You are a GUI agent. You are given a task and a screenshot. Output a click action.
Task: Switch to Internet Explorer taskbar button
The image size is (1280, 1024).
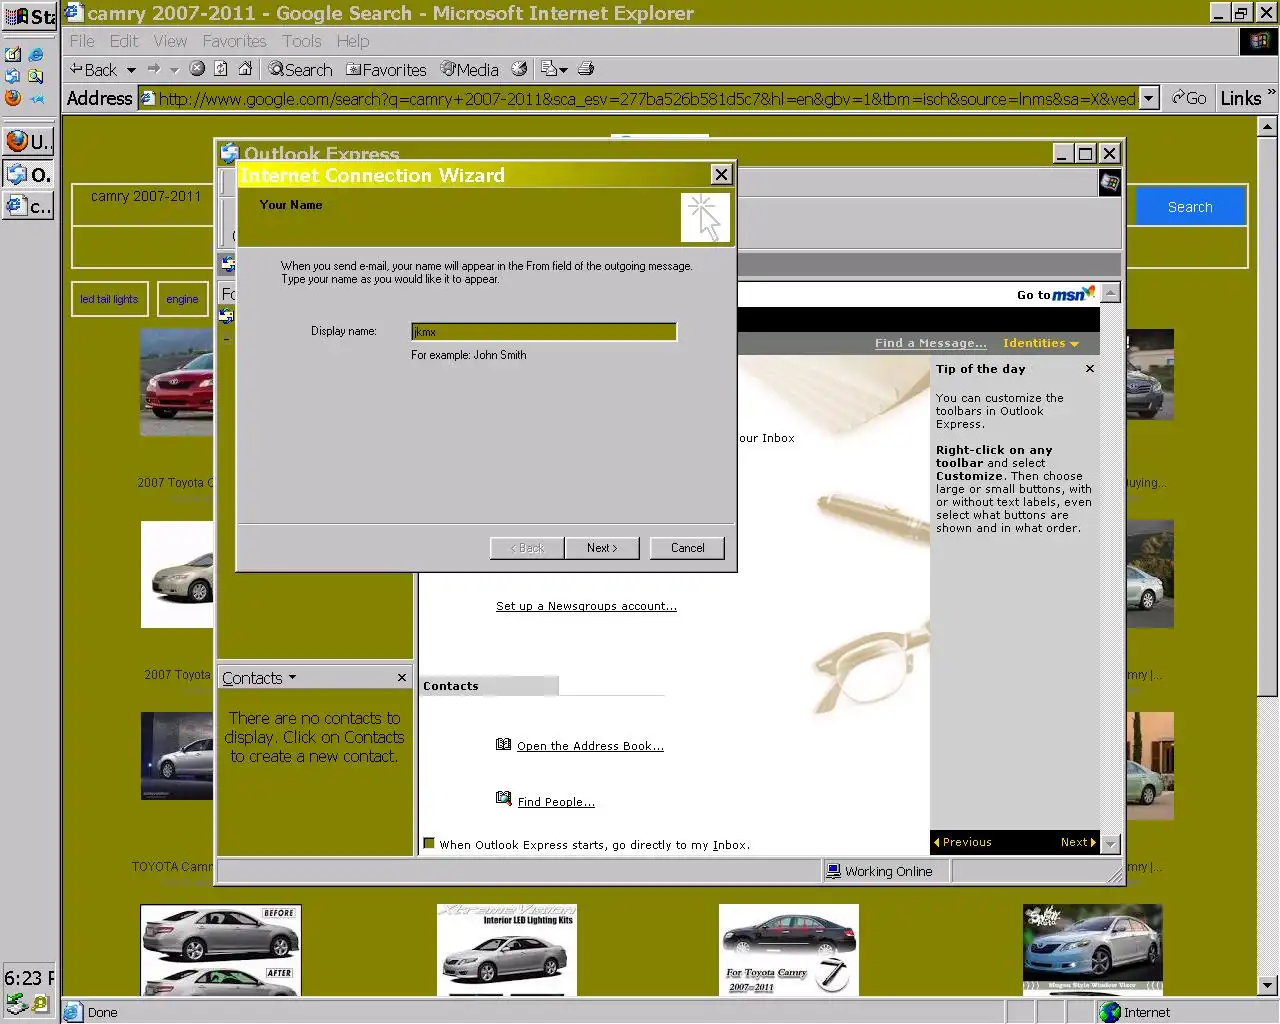coord(28,206)
